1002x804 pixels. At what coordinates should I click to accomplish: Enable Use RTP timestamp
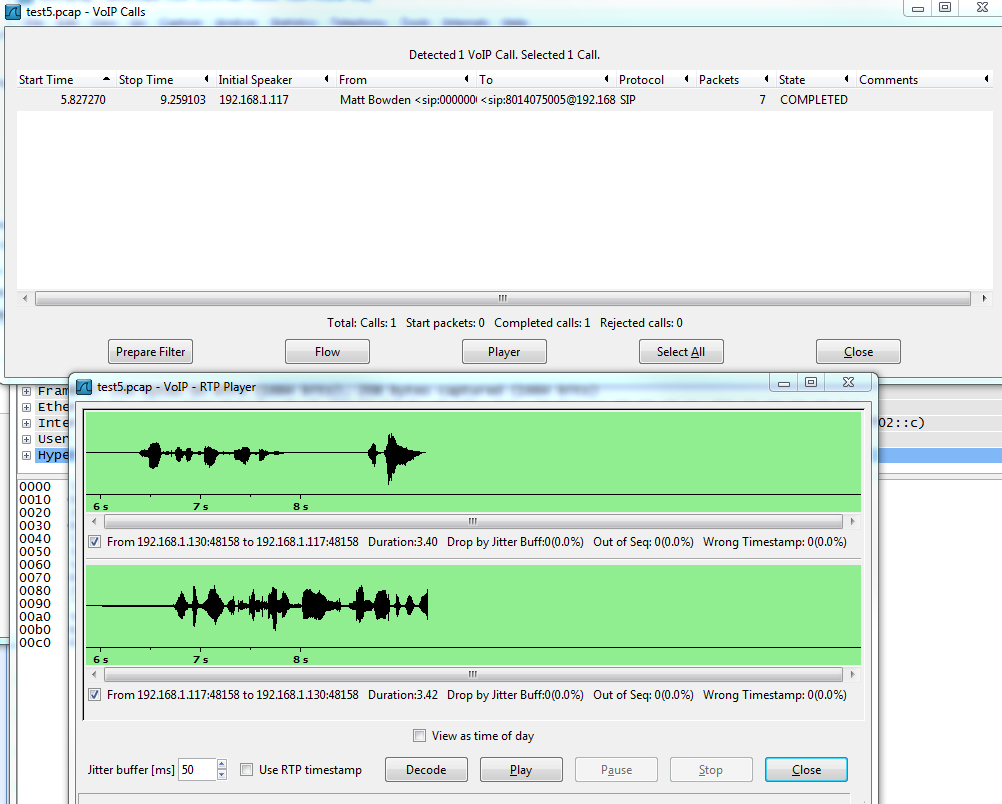(245, 769)
